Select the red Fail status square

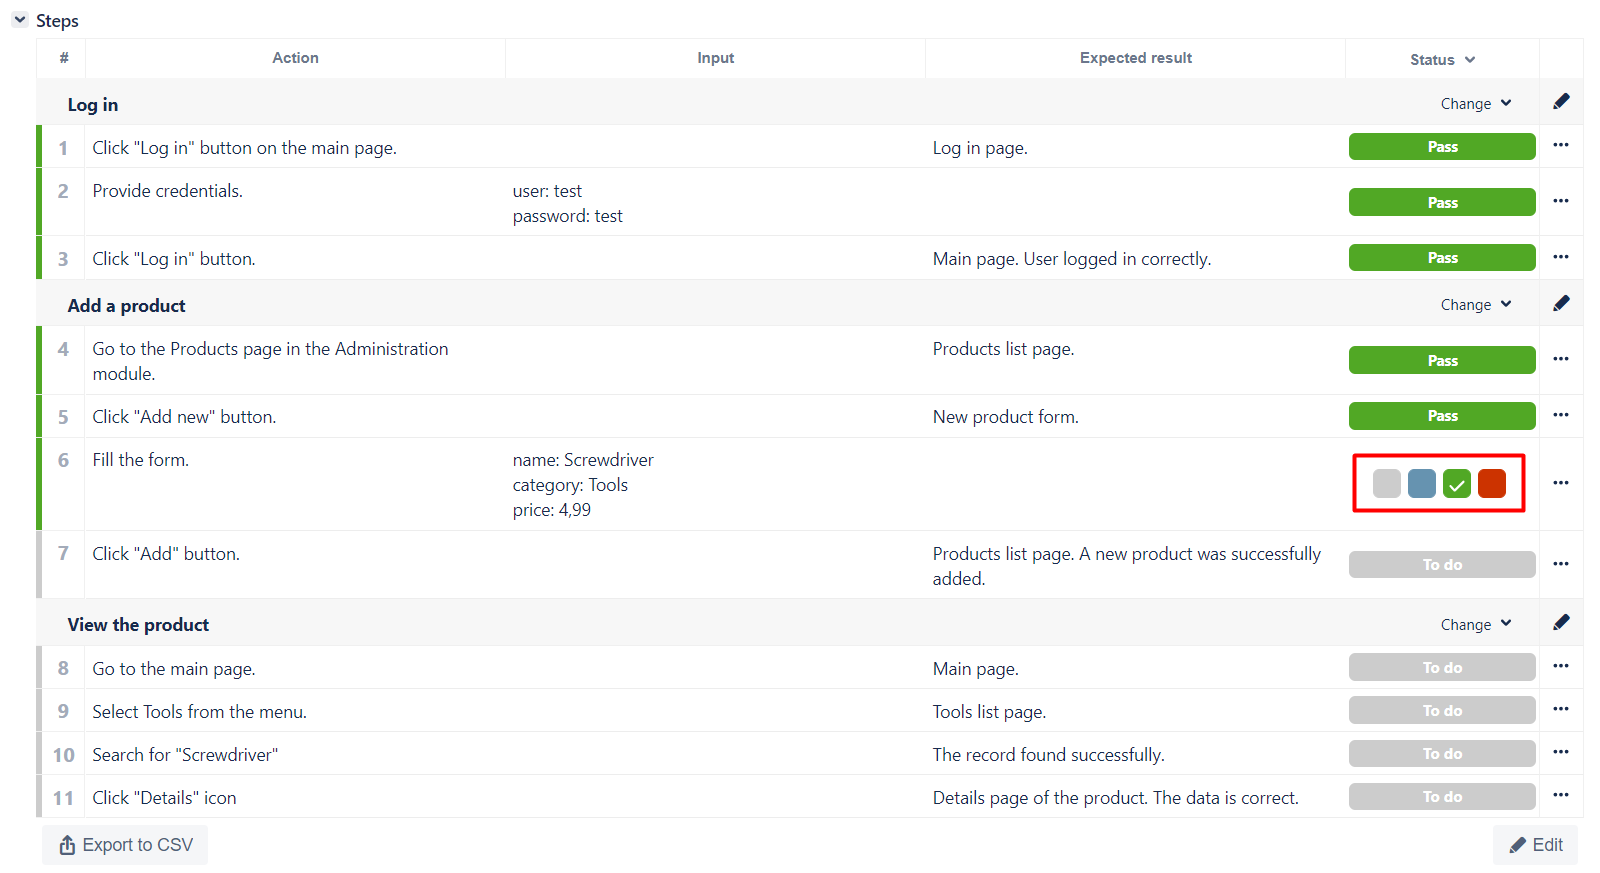point(1492,483)
